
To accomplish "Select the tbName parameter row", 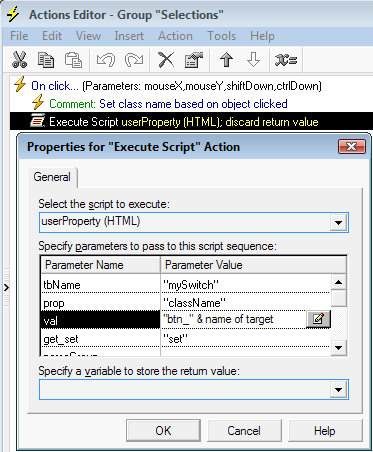I will [186, 284].
